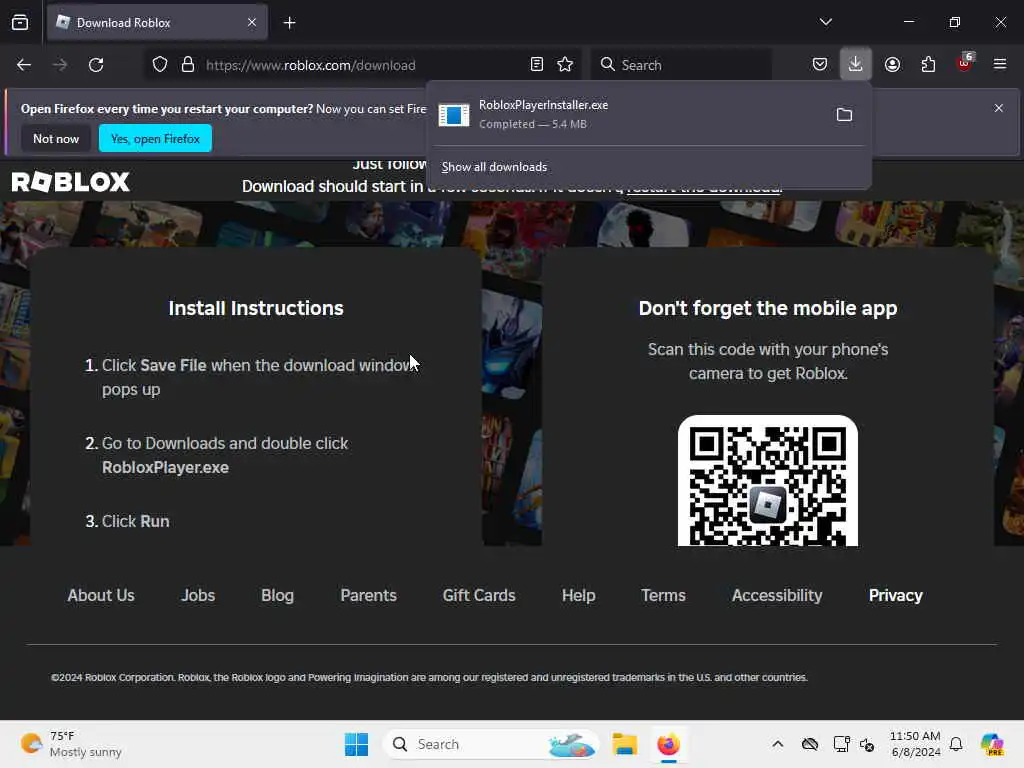Open the weather widget showing 75°F
Viewport: 1024px width, 768px height.
pyautogui.click(x=71, y=744)
